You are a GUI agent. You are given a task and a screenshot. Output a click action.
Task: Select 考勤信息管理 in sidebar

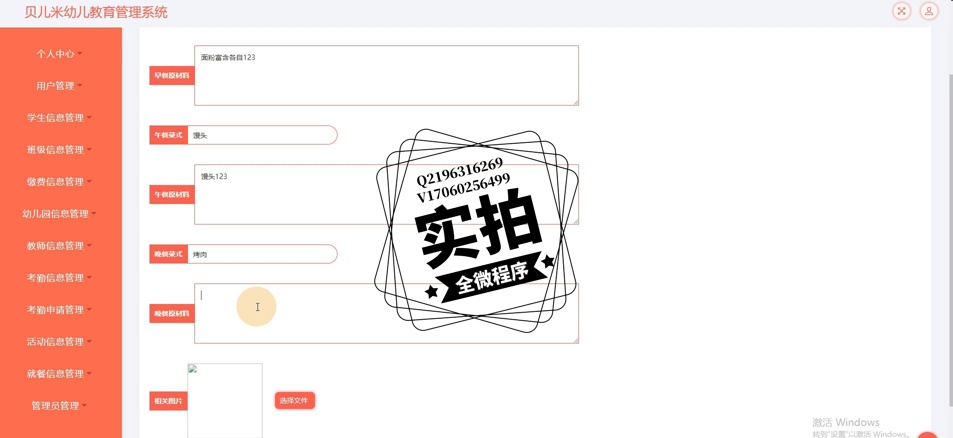point(59,278)
